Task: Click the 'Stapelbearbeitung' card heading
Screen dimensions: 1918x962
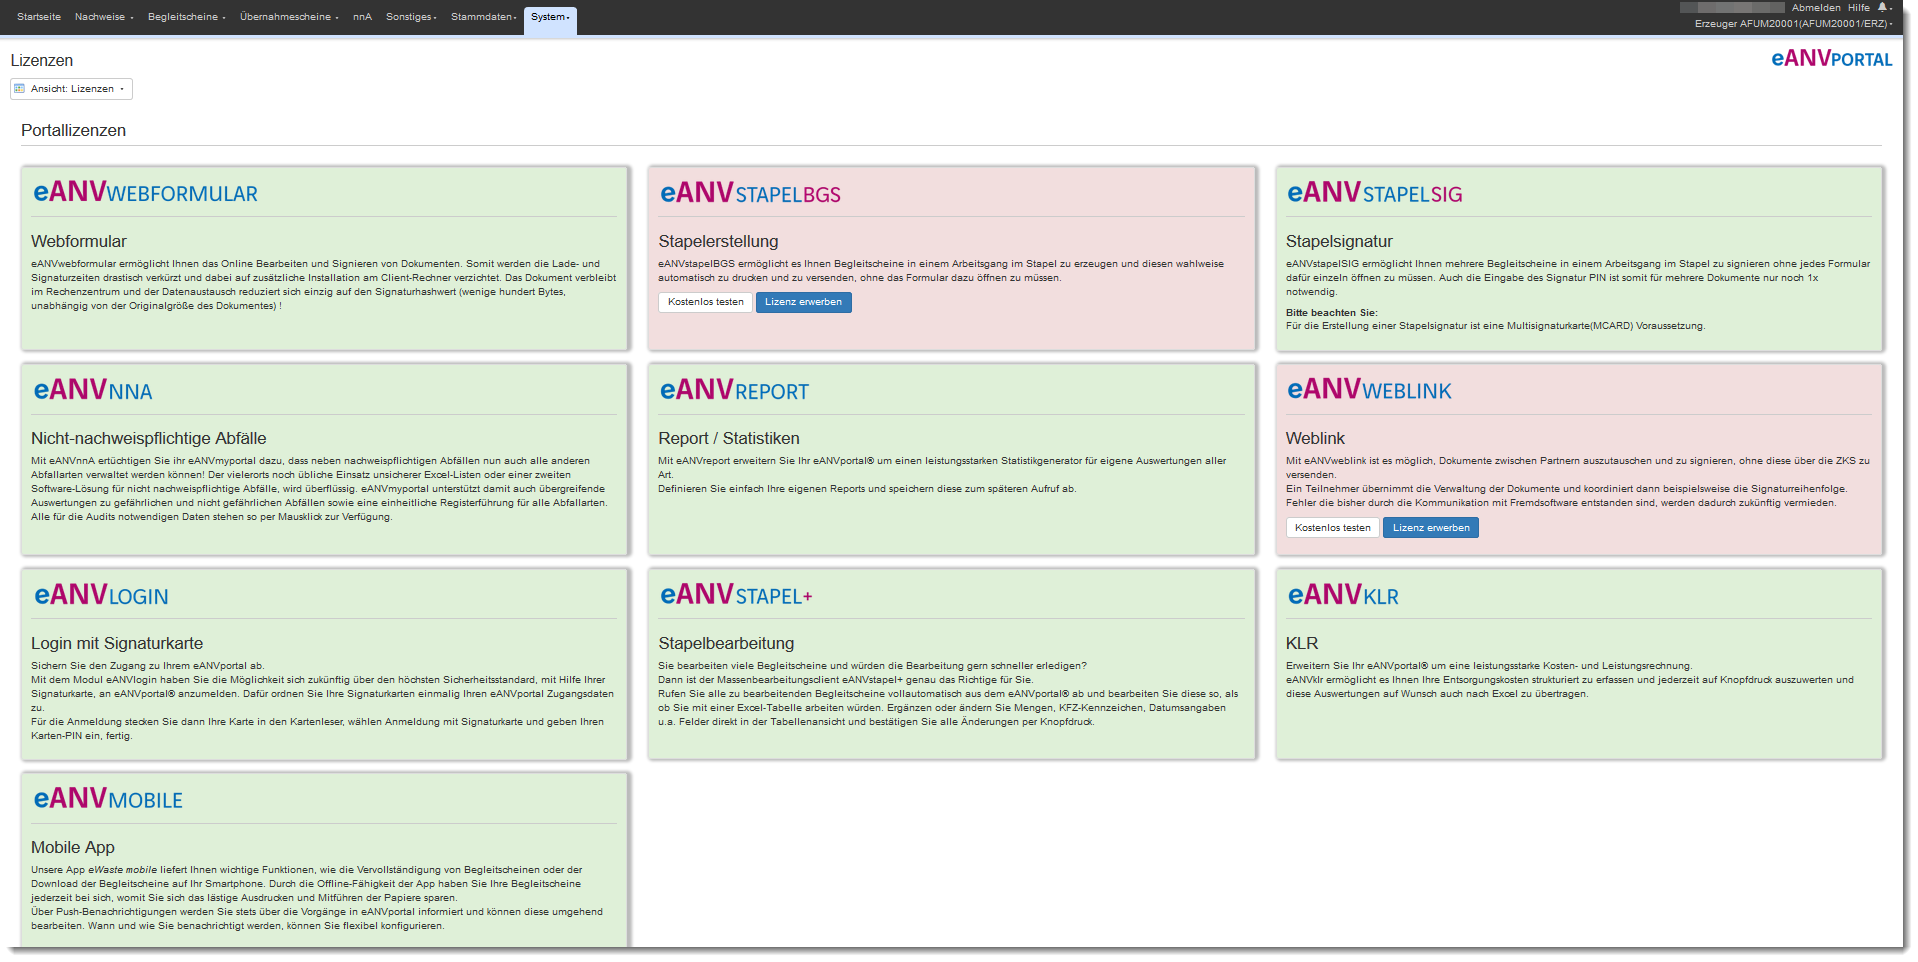Action: tap(726, 643)
